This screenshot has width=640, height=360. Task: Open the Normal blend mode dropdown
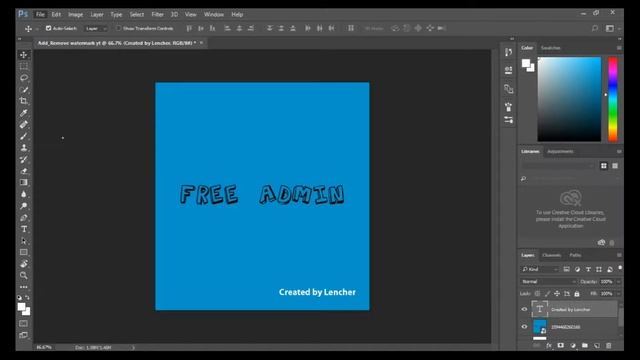click(x=548, y=282)
